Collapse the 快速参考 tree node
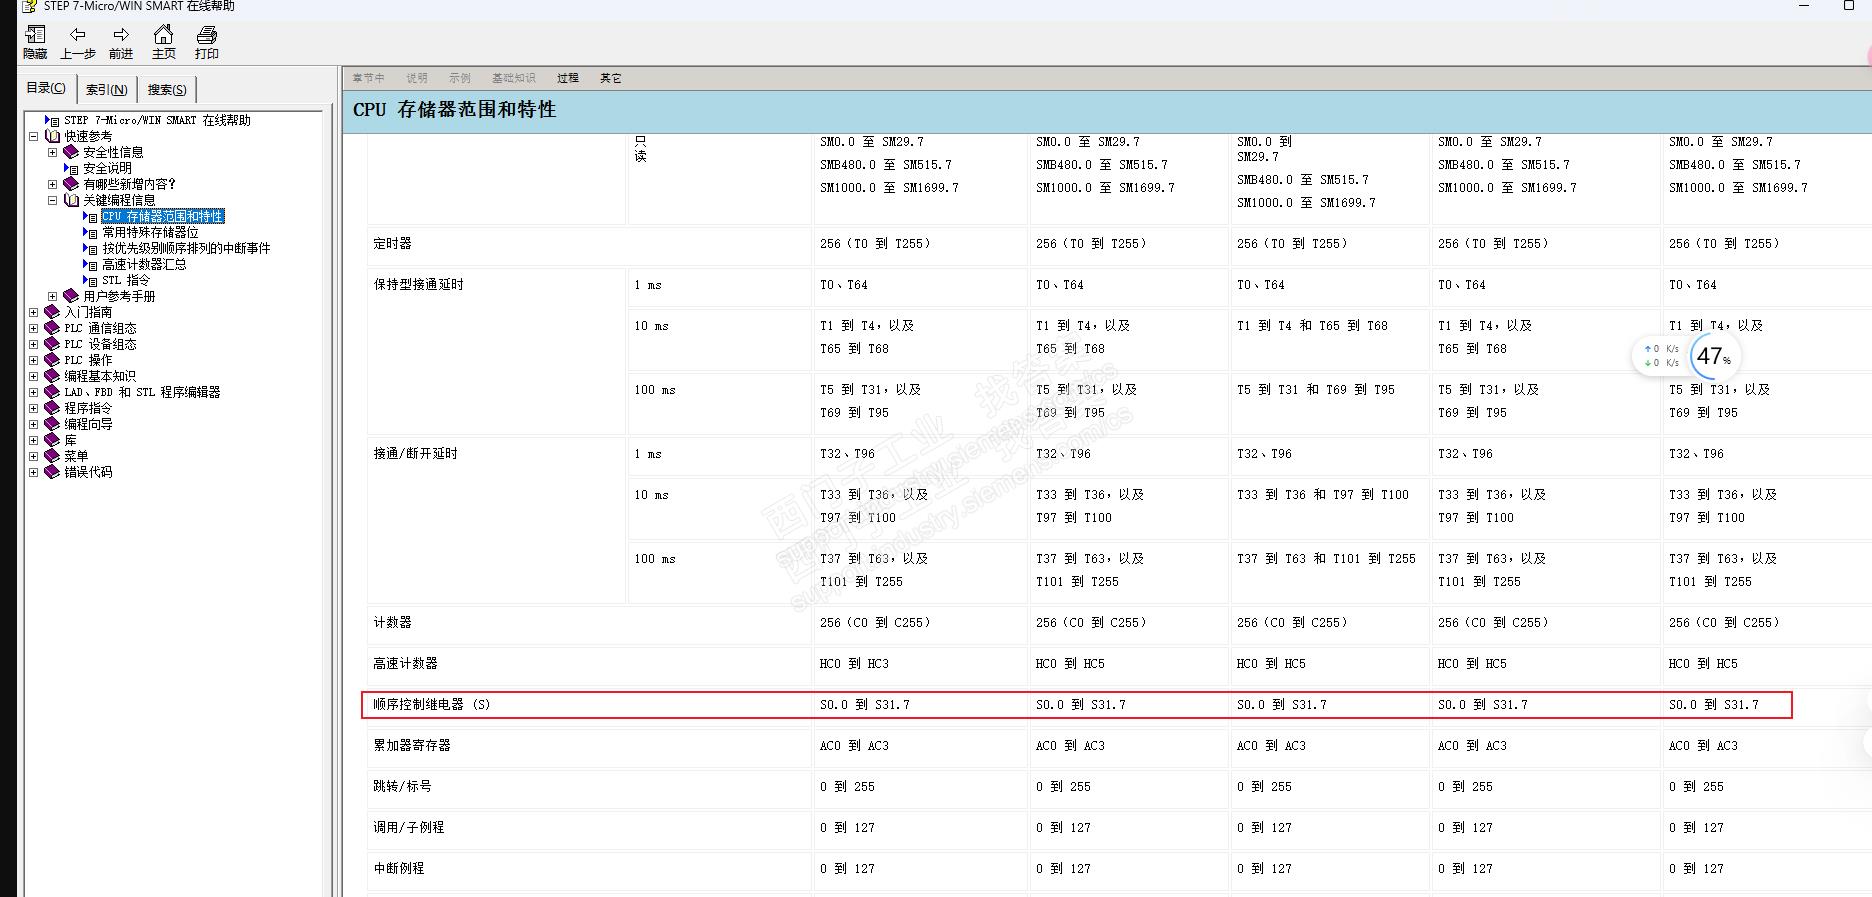The width and height of the screenshot is (1872, 897). tap(34, 136)
